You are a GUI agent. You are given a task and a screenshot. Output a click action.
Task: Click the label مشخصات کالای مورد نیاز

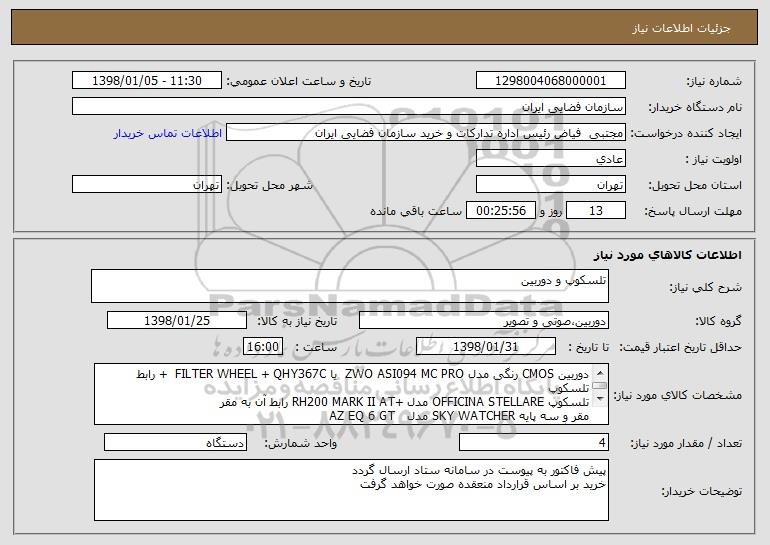coord(678,395)
